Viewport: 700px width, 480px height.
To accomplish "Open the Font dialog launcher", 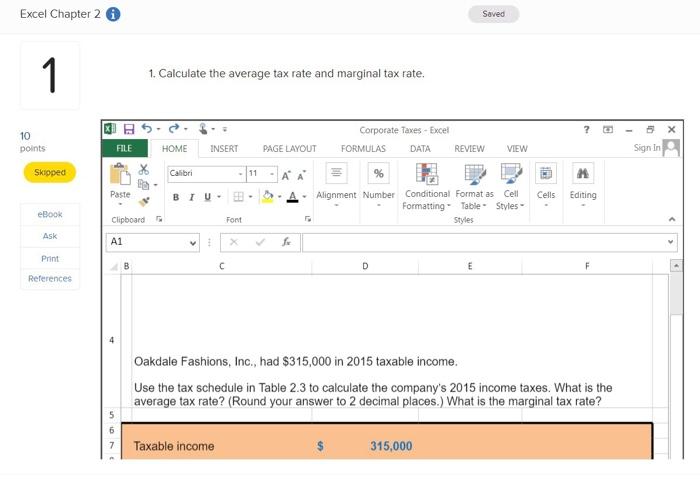I will click(308, 219).
